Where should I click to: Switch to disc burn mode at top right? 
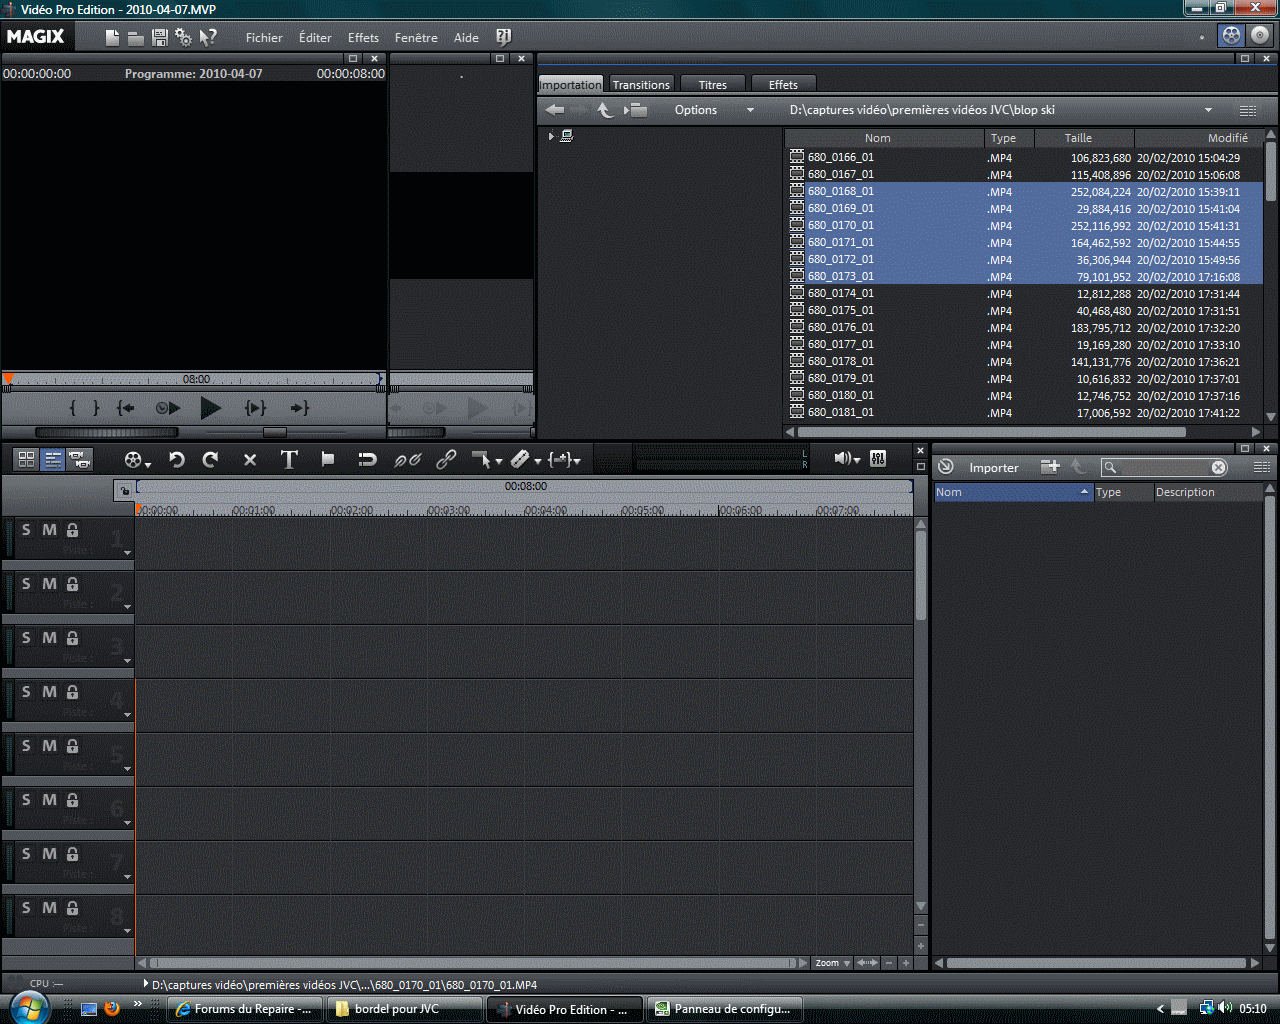tap(1259, 35)
